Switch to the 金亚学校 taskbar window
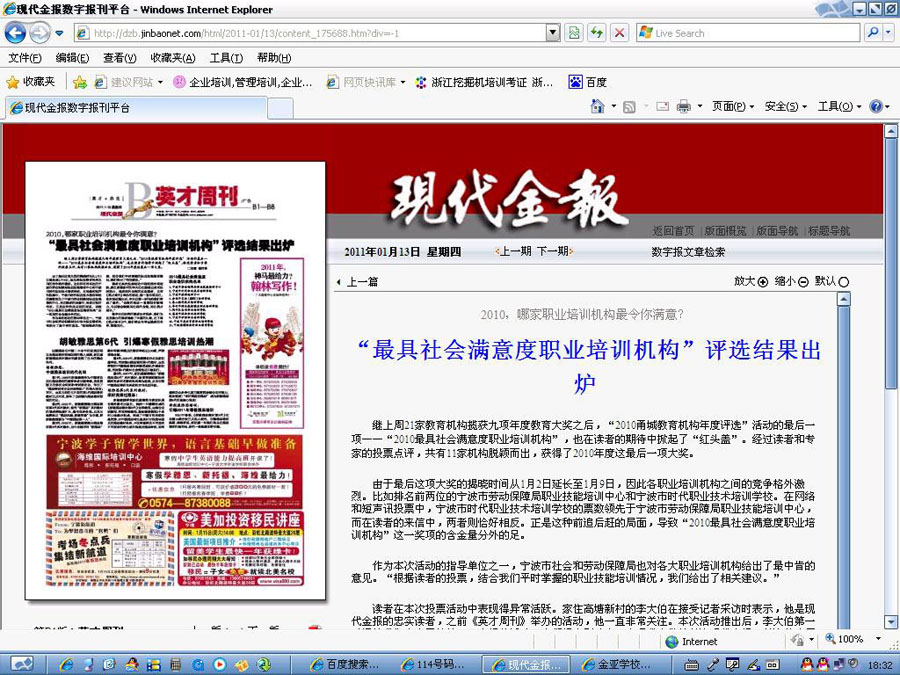This screenshot has height=675, width=900. click(x=617, y=665)
